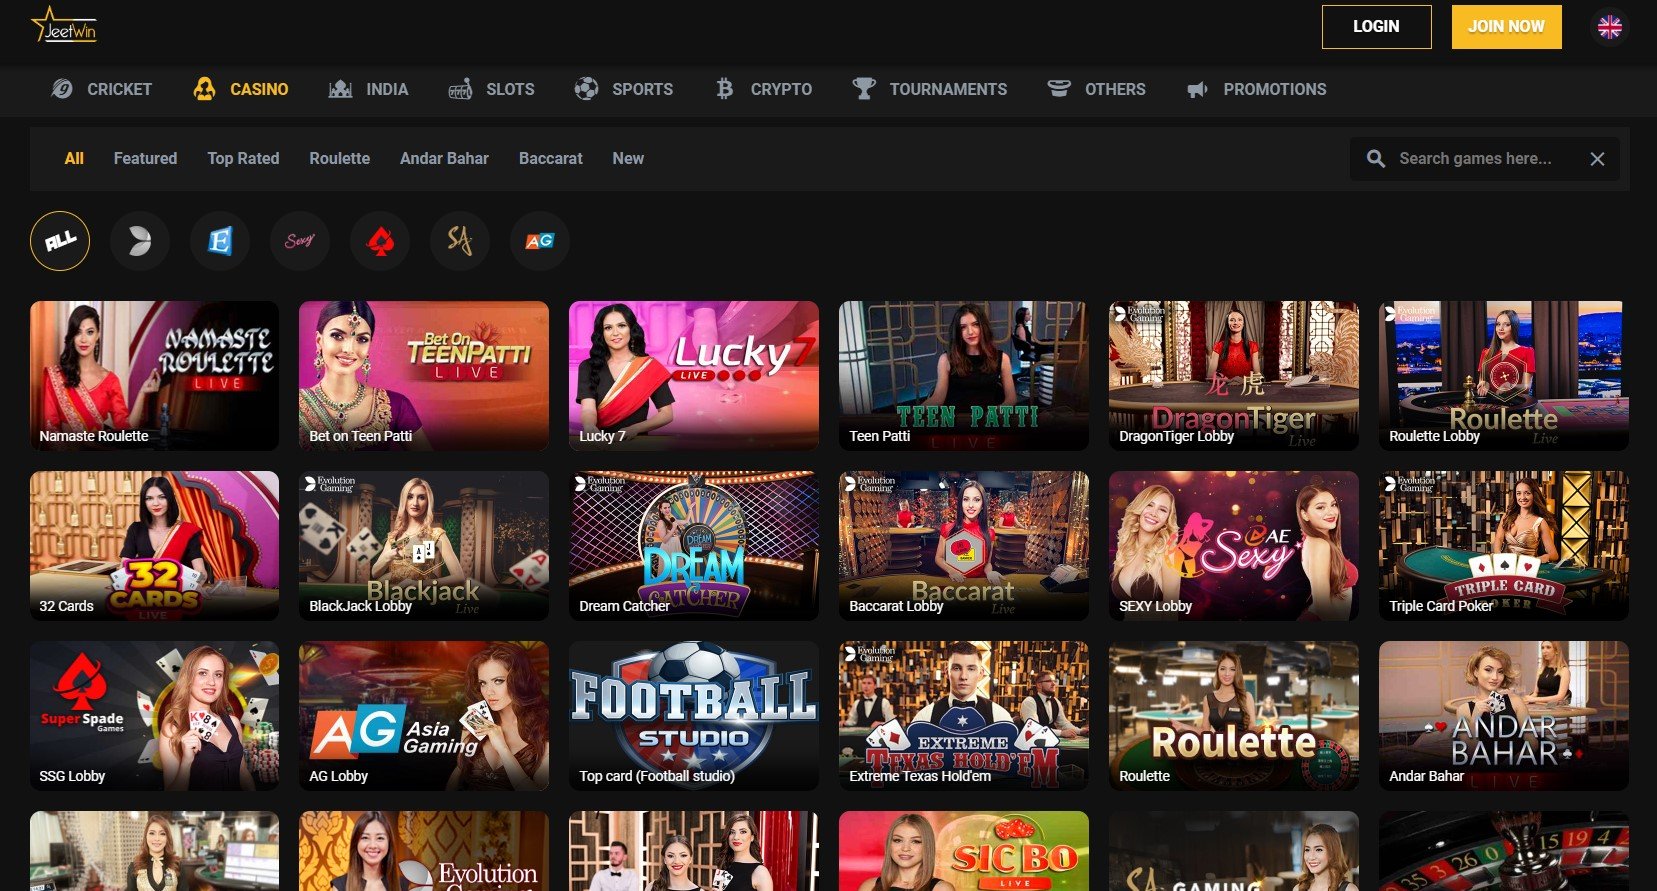Screen dimensions: 1657x891
Task: Click the JOIN NOW button
Action: [1506, 27]
